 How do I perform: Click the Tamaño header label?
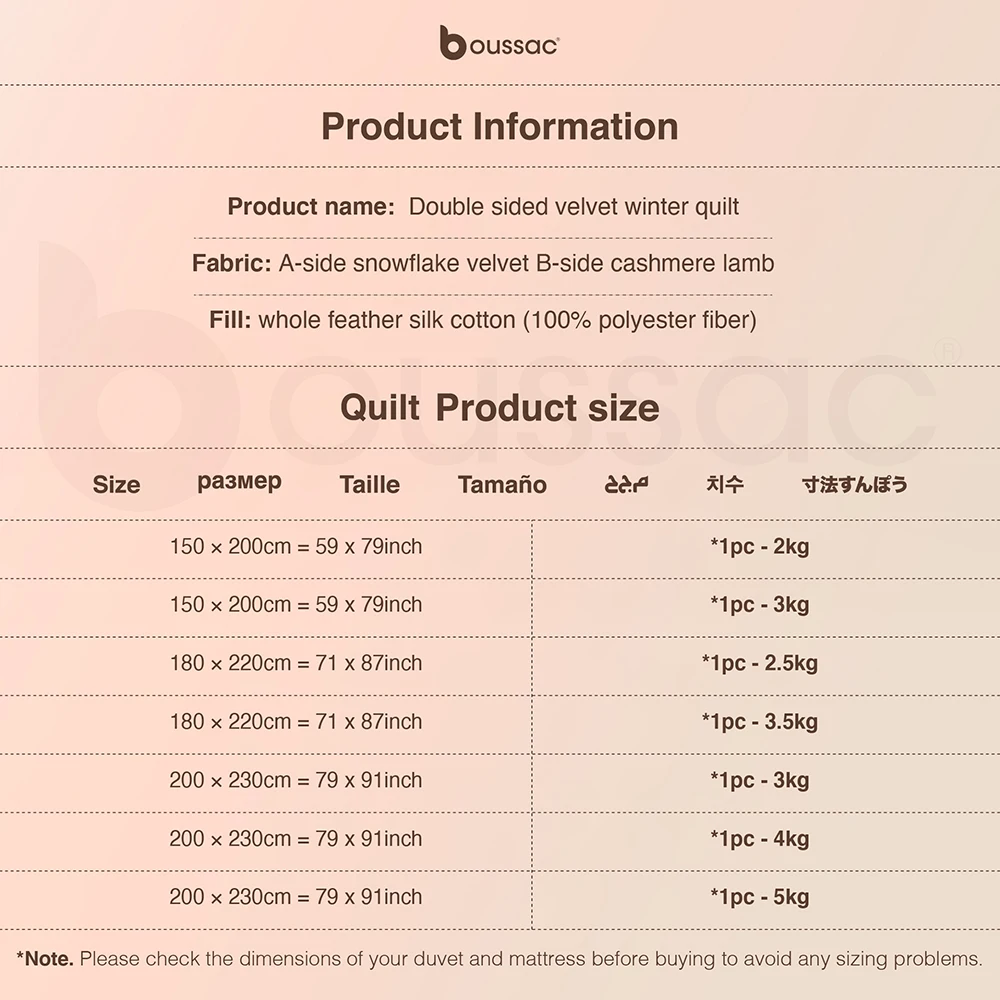[502, 485]
